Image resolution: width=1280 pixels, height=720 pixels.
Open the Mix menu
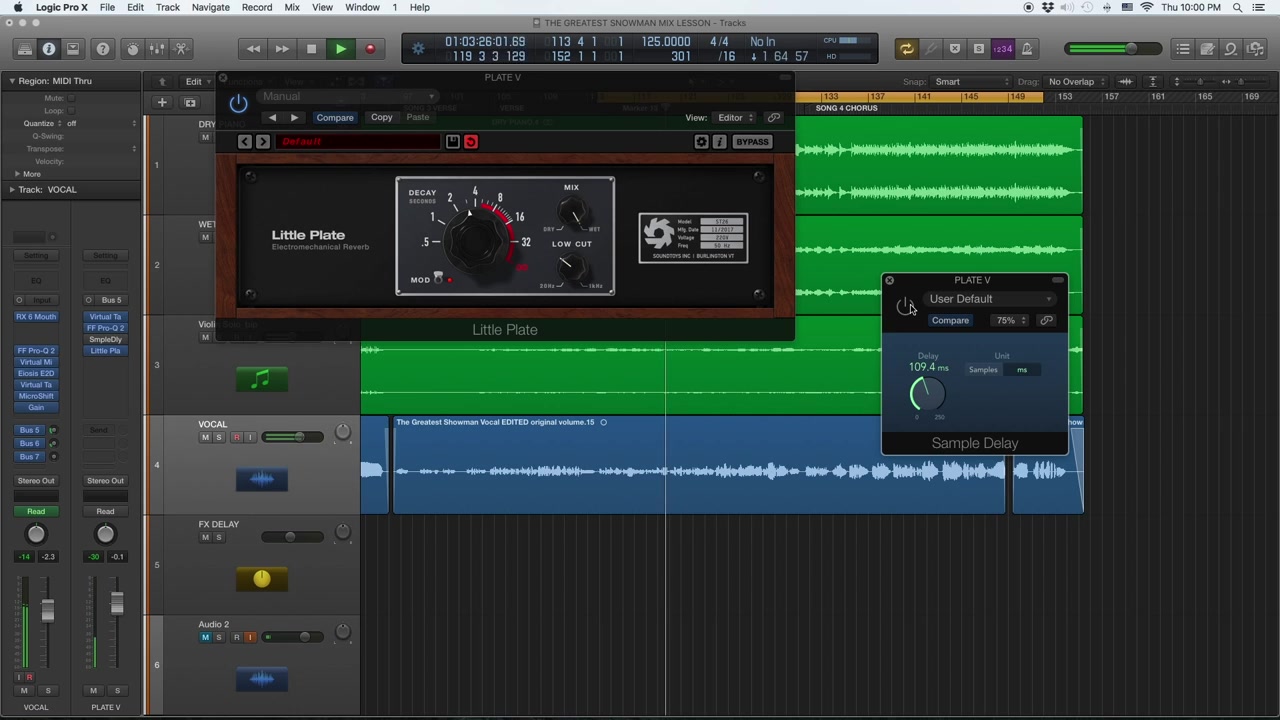pos(292,7)
